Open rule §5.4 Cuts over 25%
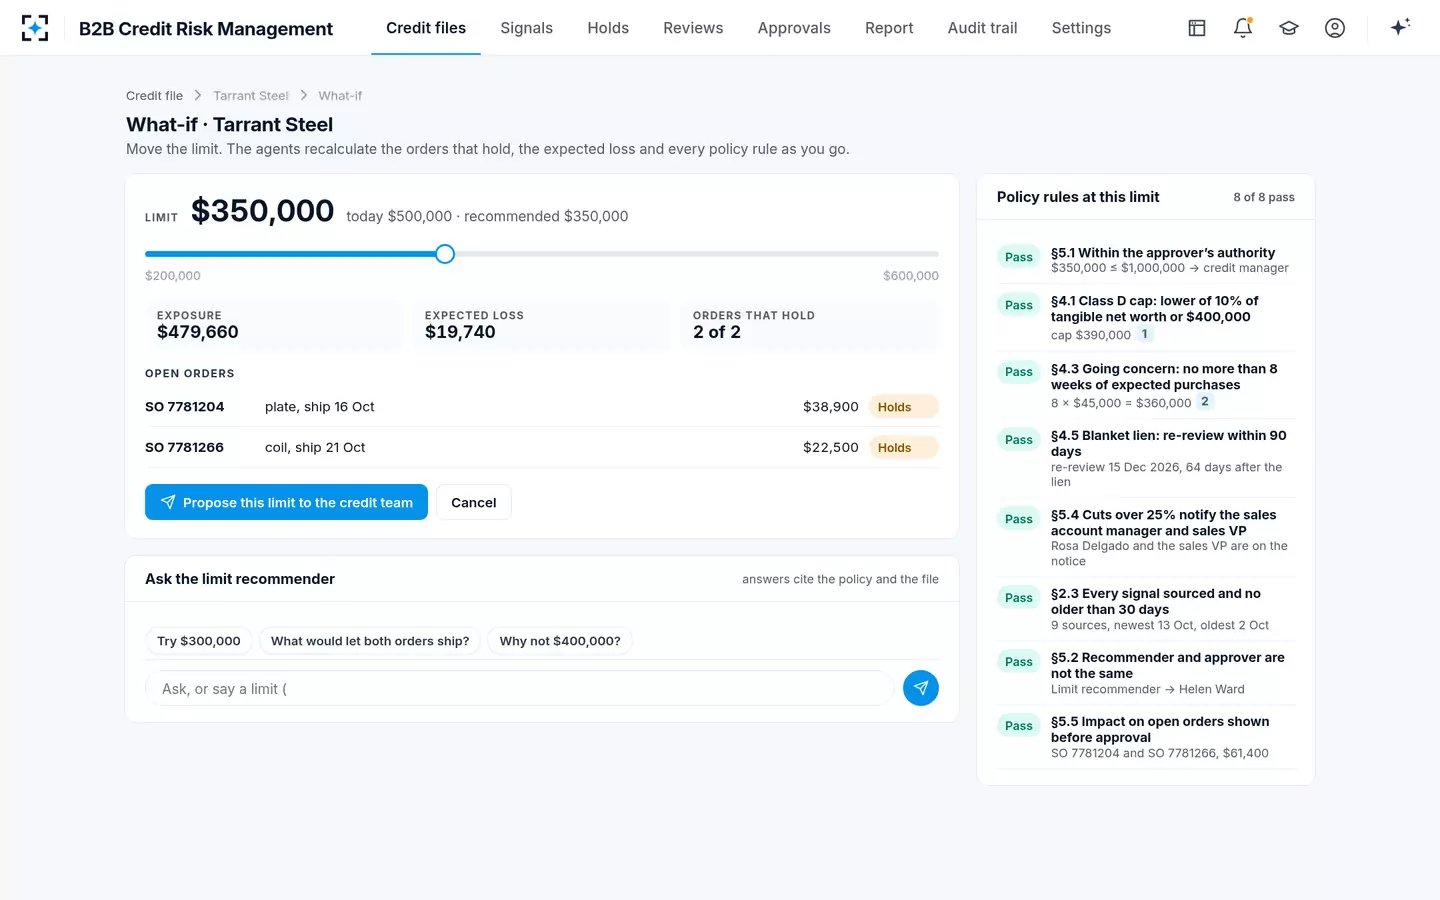Viewport: 1440px width, 900px height. 1146,538
